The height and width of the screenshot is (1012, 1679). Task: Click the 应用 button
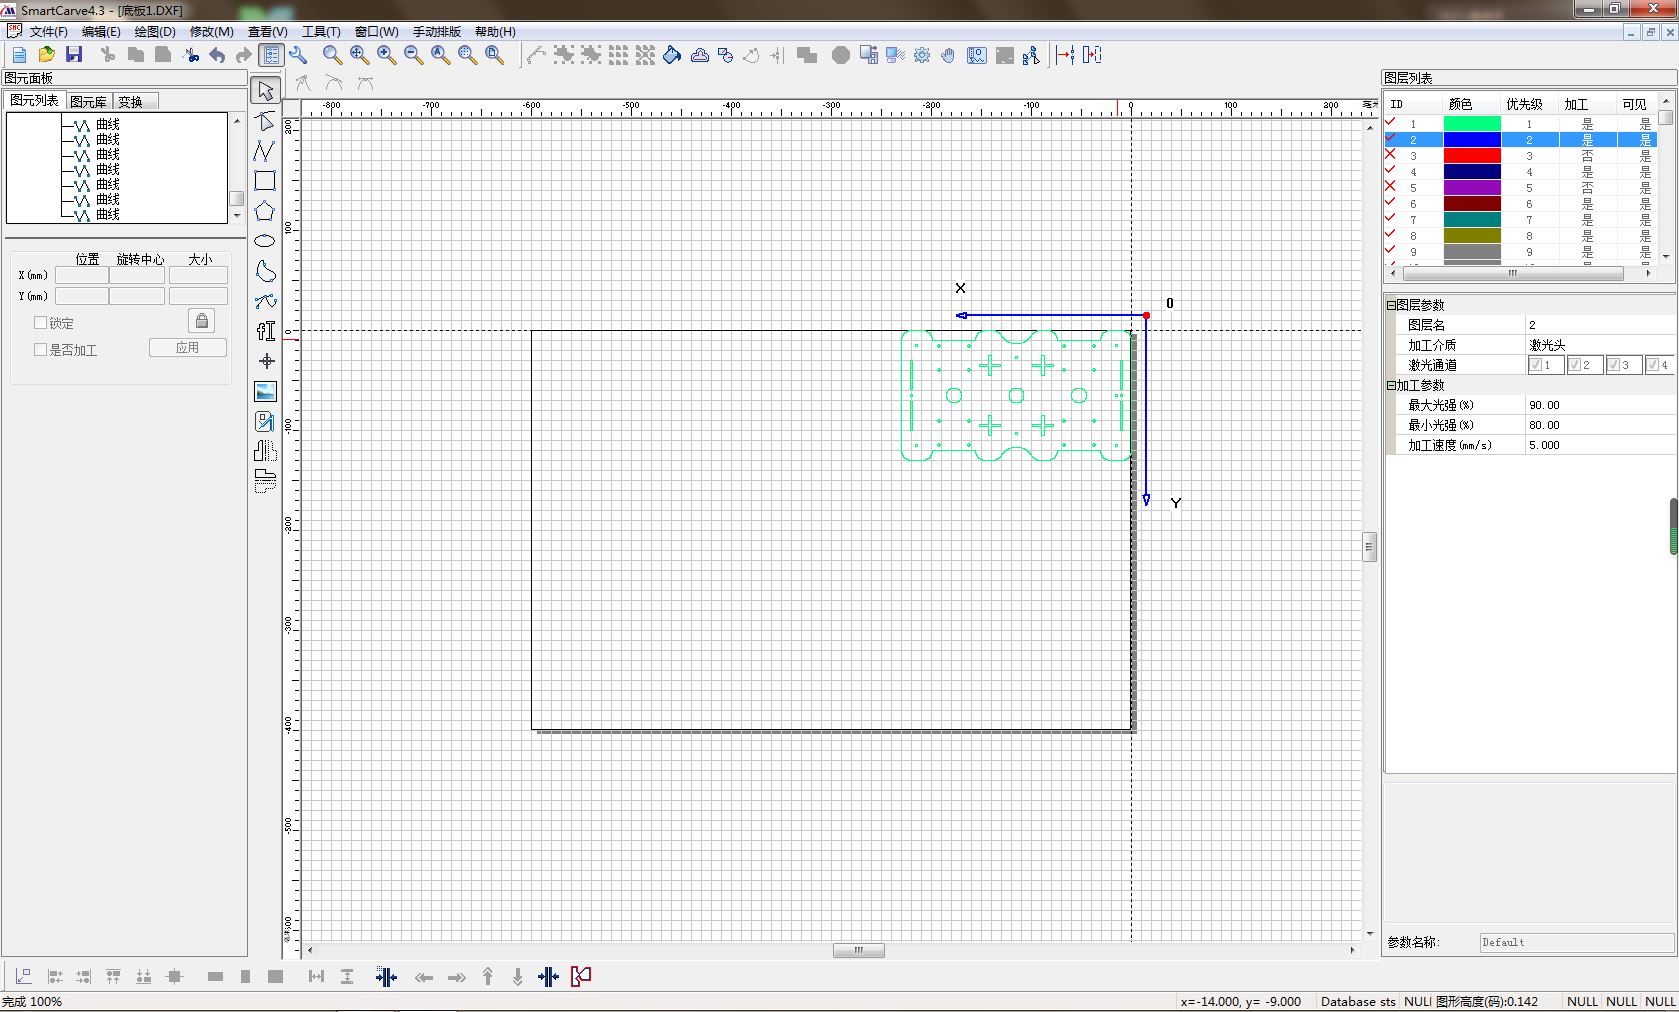[188, 348]
